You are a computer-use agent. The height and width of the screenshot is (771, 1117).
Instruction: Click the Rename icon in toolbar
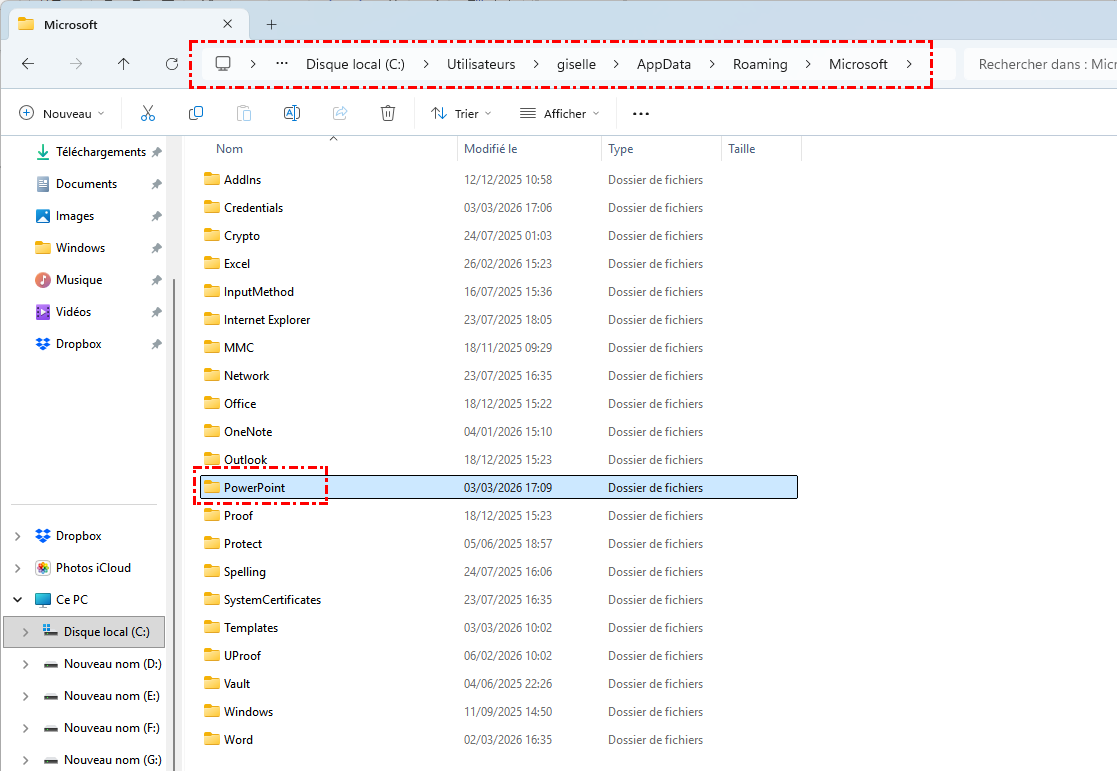click(292, 114)
